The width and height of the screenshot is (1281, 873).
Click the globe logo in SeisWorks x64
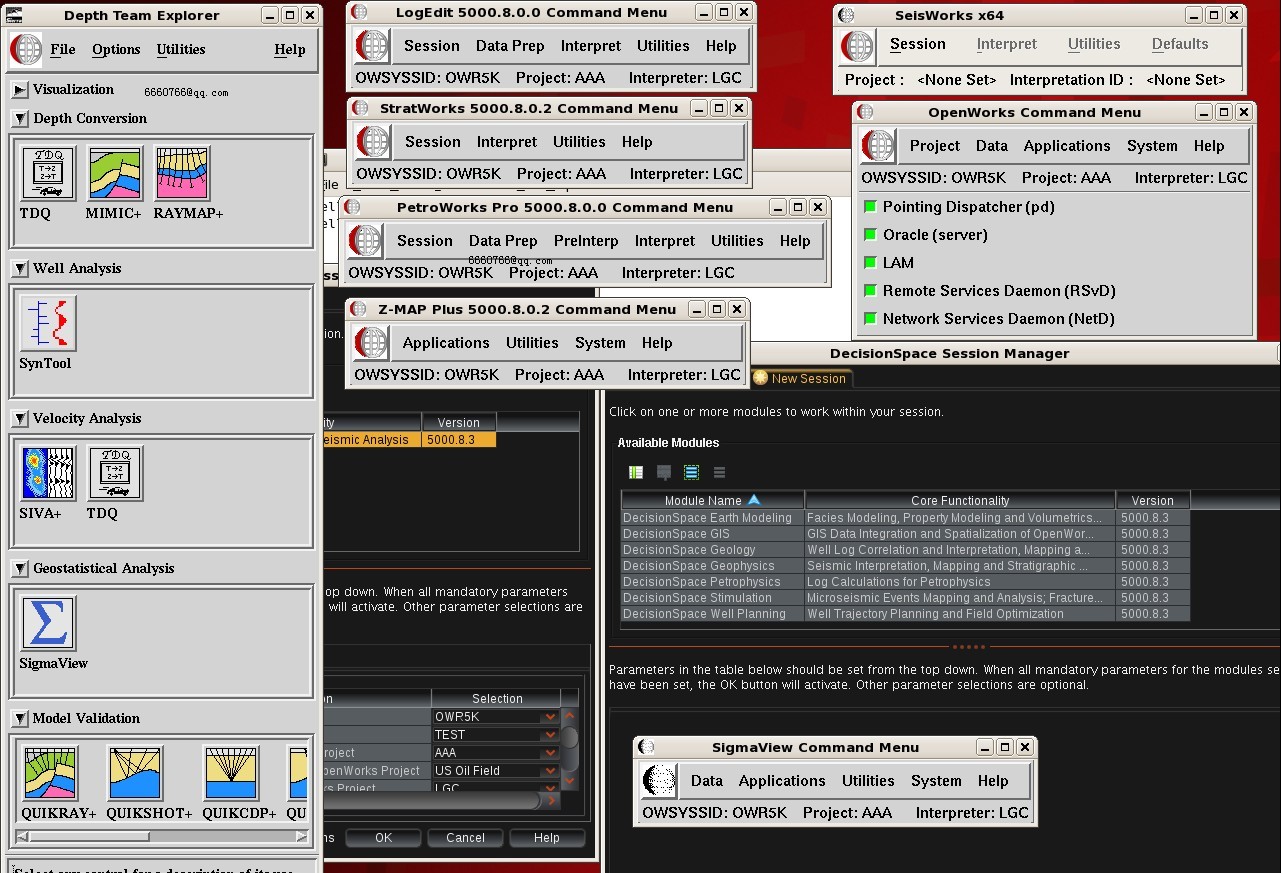858,46
